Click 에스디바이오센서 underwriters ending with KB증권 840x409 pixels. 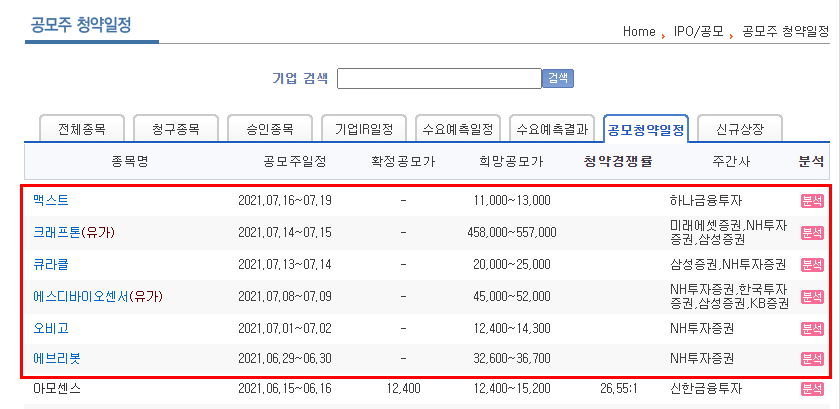[729, 296]
